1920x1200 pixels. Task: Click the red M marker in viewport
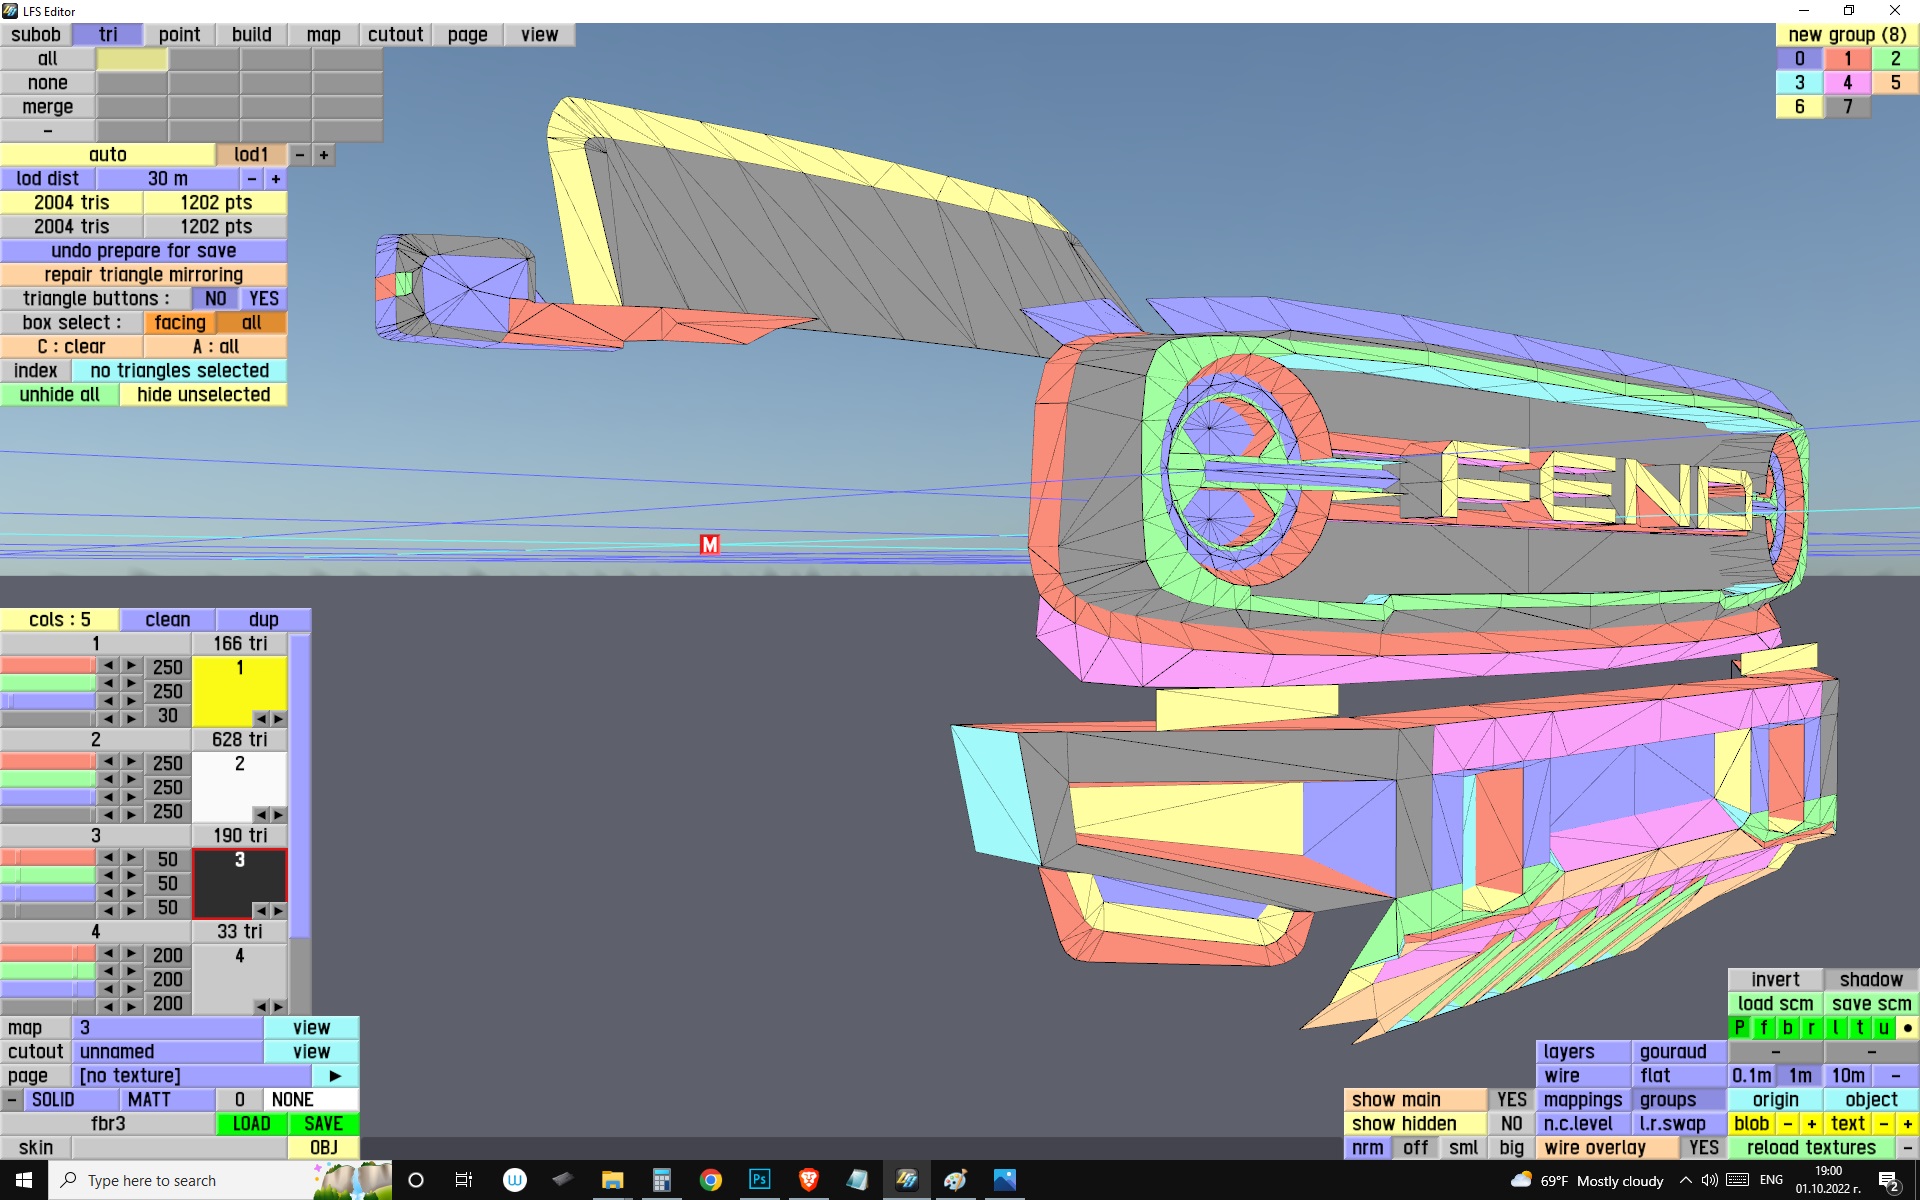709,544
